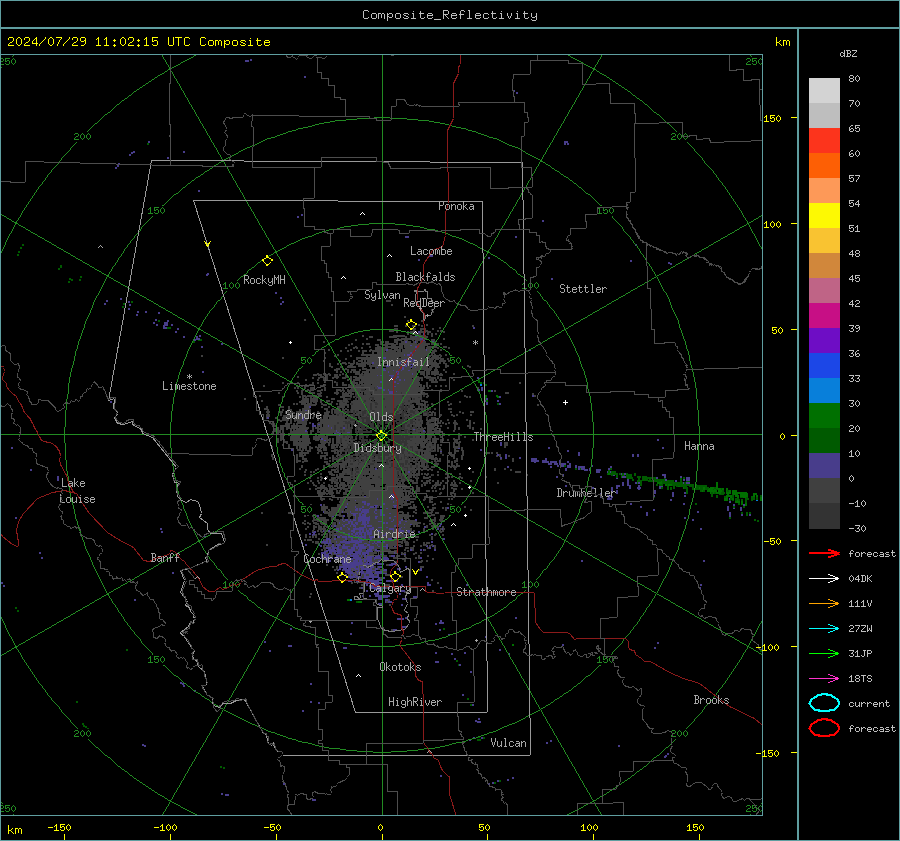Pick the bright red dBZ legend swatch
The width and height of the screenshot is (900, 841).
pos(824,140)
